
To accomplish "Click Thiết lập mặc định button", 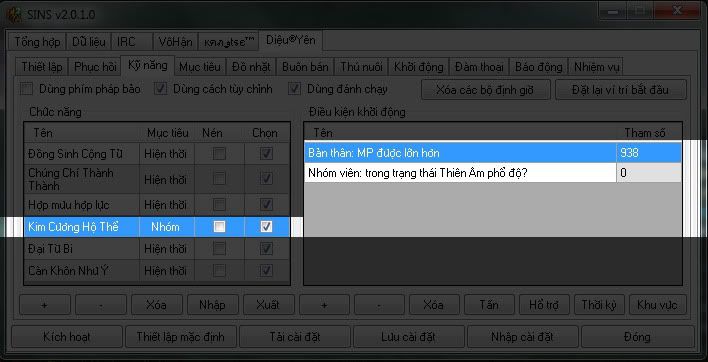I will [180, 337].
